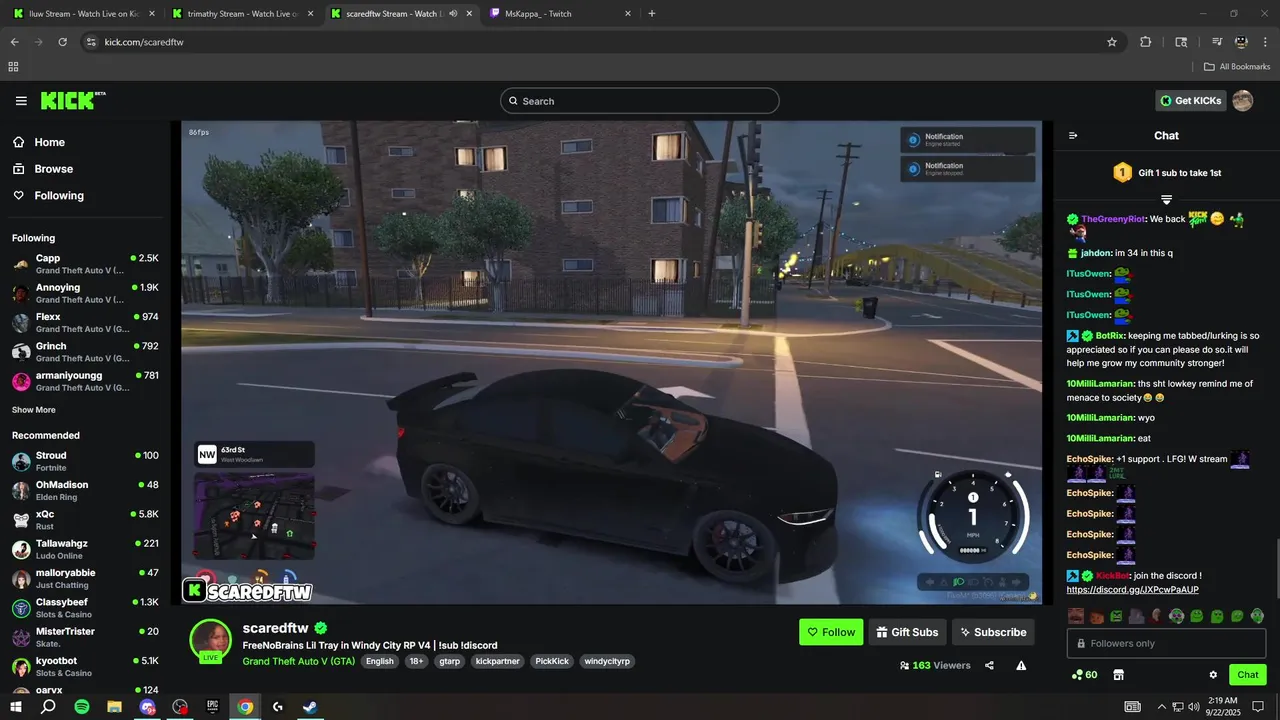Open the channel shop storefront icon

coord(1119,675)
